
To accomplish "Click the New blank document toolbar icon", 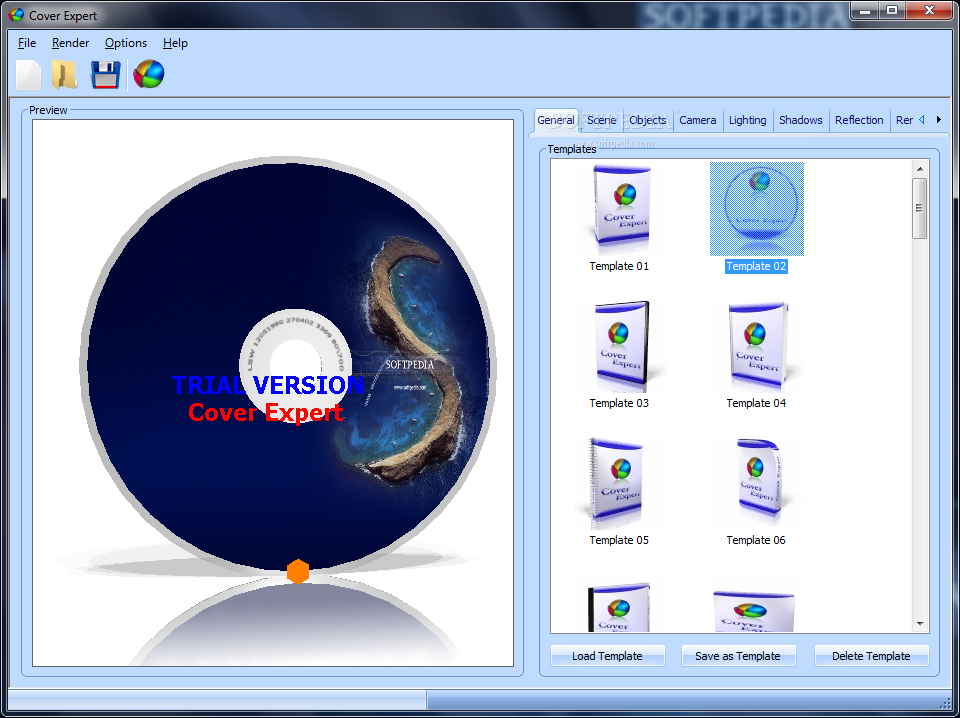I will pos(28,75).
